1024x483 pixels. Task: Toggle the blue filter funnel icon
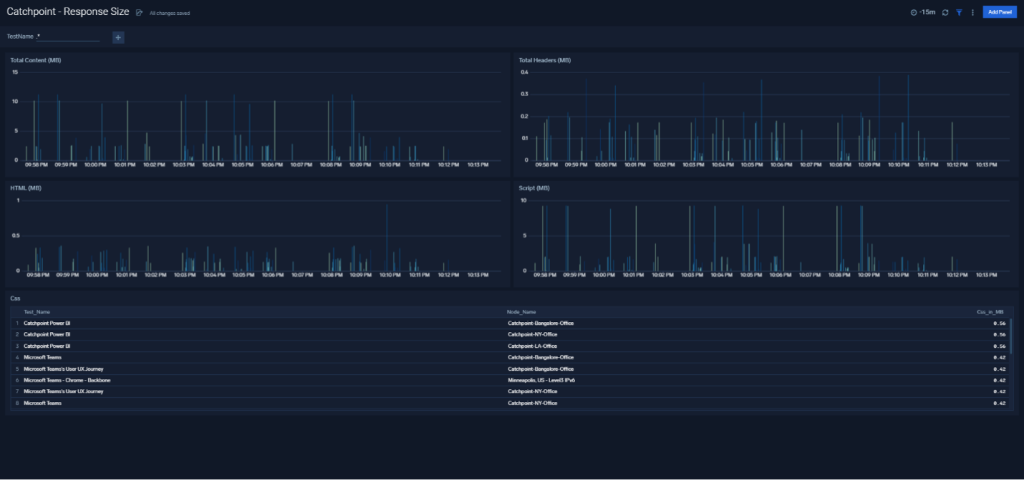tap(959, 12)
